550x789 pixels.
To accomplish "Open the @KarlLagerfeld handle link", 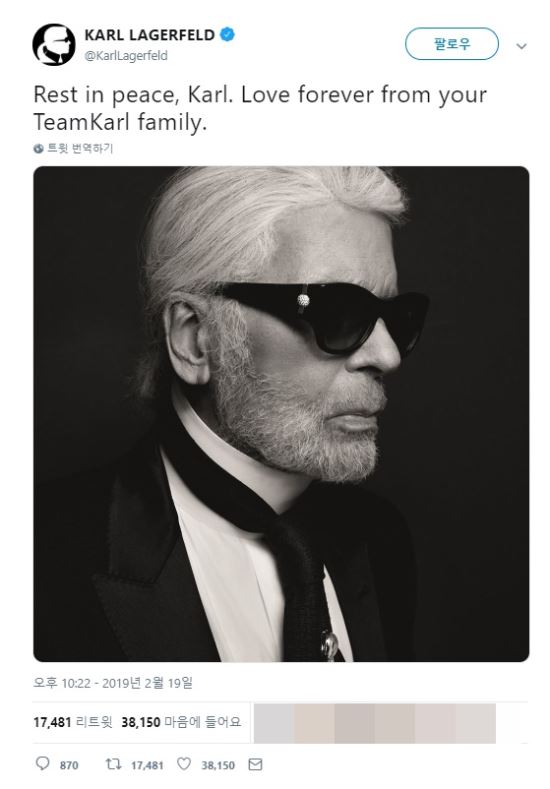I will [126, 56].
